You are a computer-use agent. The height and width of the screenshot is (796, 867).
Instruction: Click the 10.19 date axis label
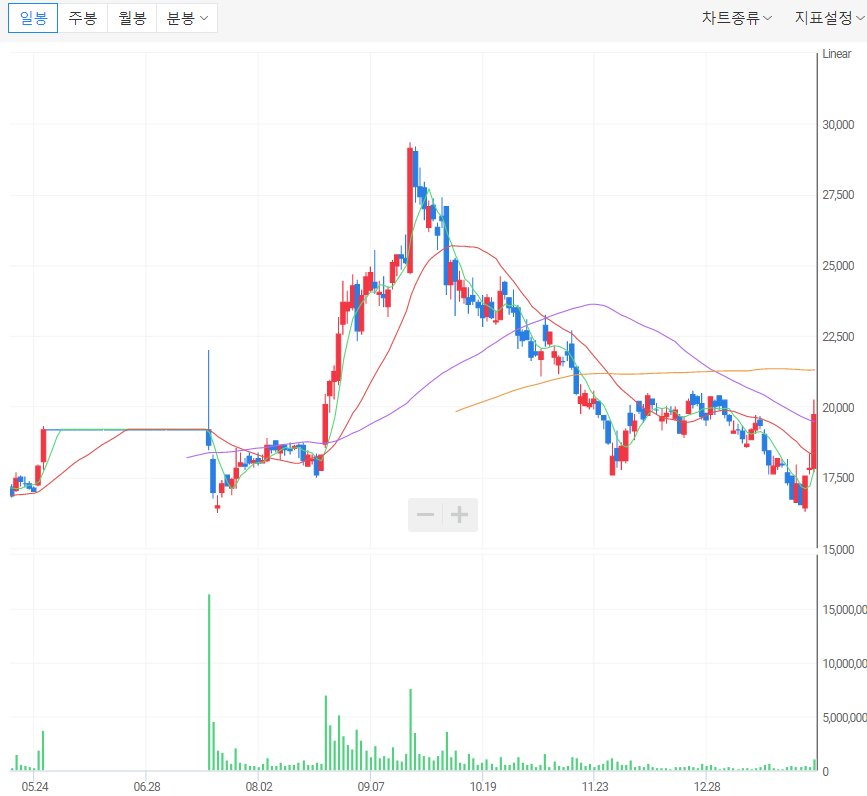[x=483, y=786]
